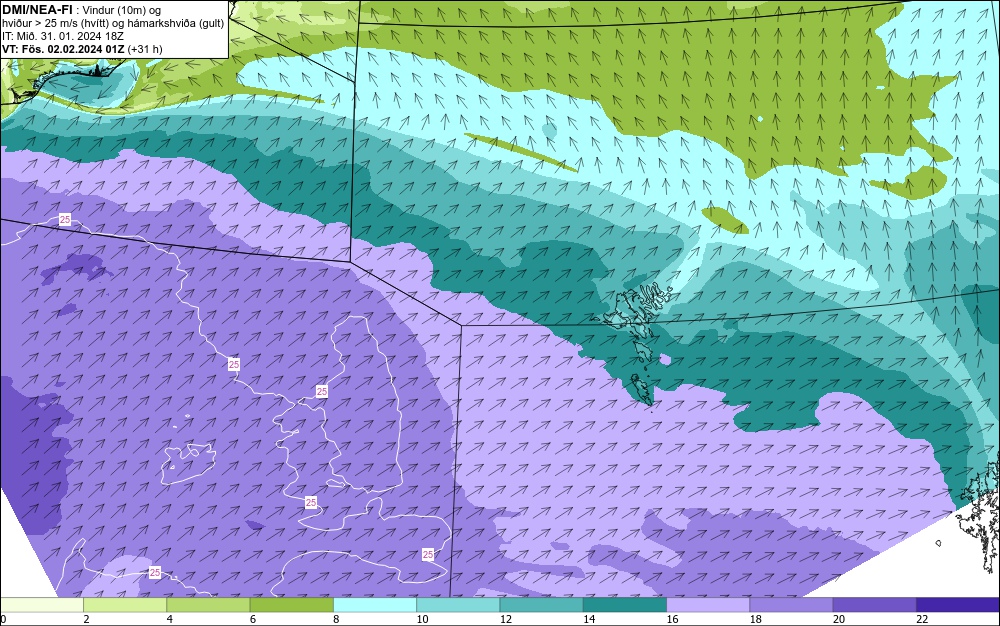Click the legend scale label 8
This screenshot has height=626, width=1000.
(336, 619)
